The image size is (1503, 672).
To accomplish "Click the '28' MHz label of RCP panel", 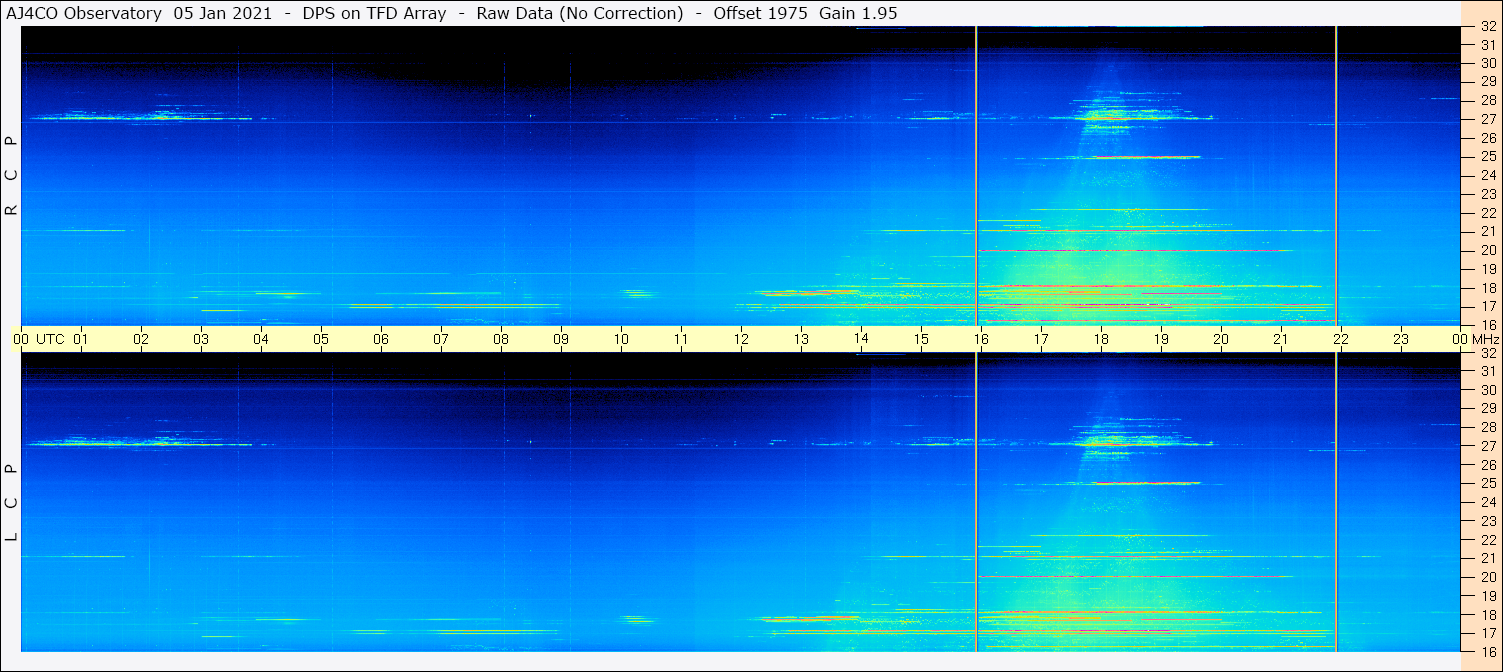I will [1488, 100].
